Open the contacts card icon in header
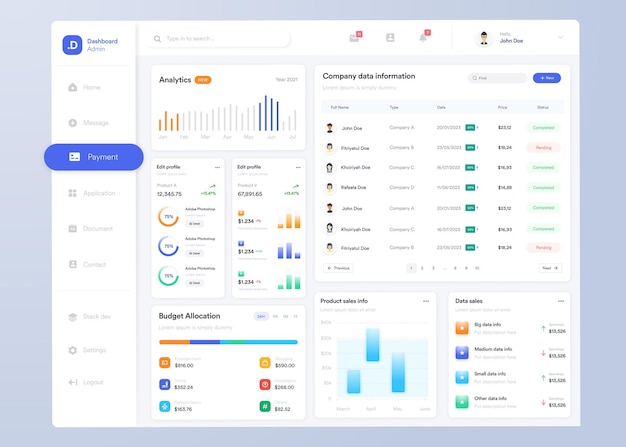 pyautogui.click(x=390, y=38)
